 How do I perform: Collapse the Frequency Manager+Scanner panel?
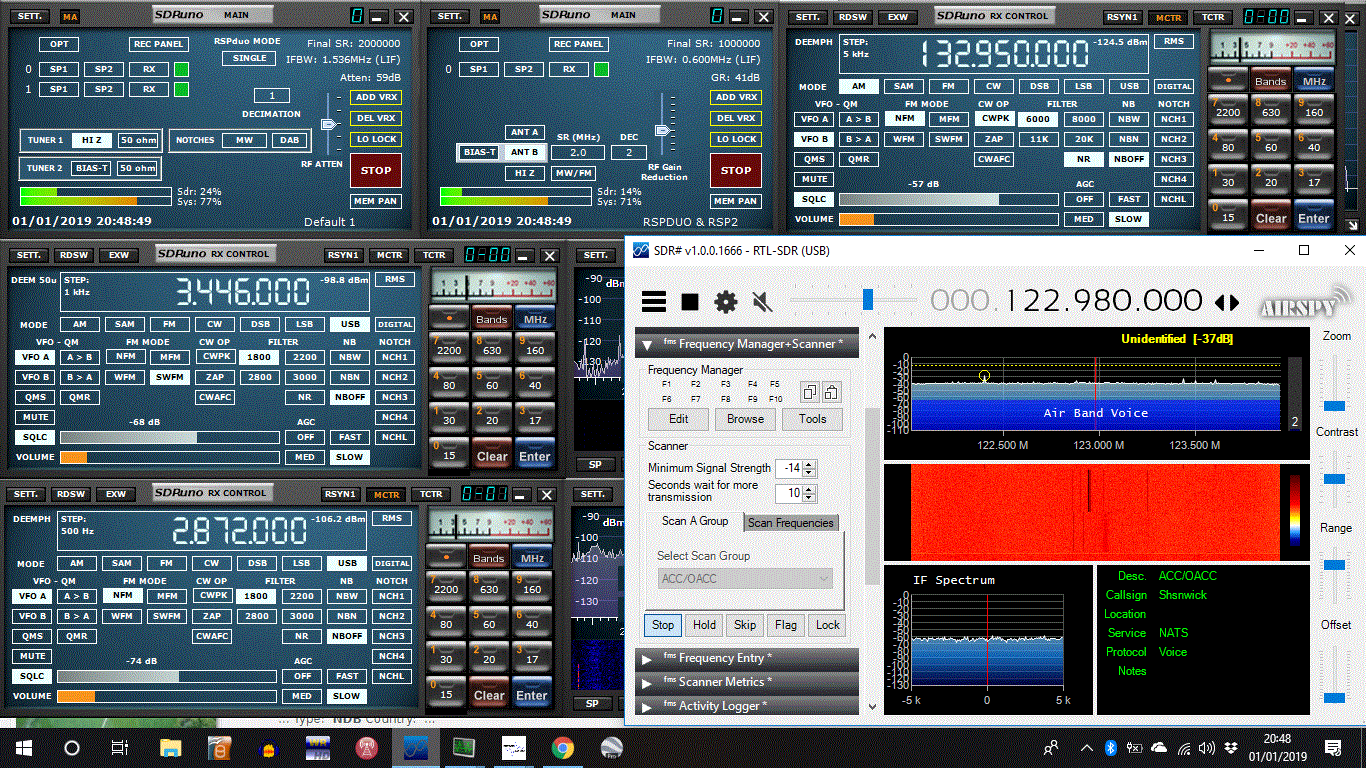[x=647, y=345]
